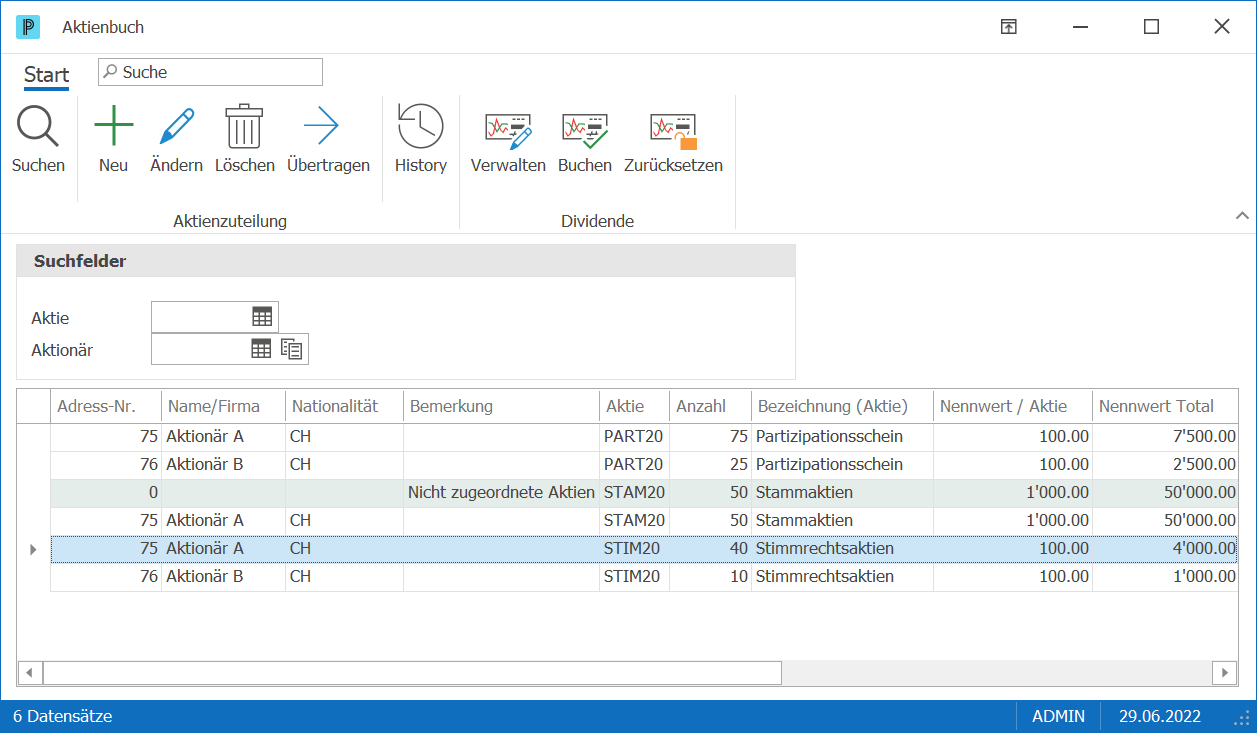The width and height of the screenshot is (1257, 733).
Task: Open the Aktie lookup grid icon
Action: pos(262,317)
